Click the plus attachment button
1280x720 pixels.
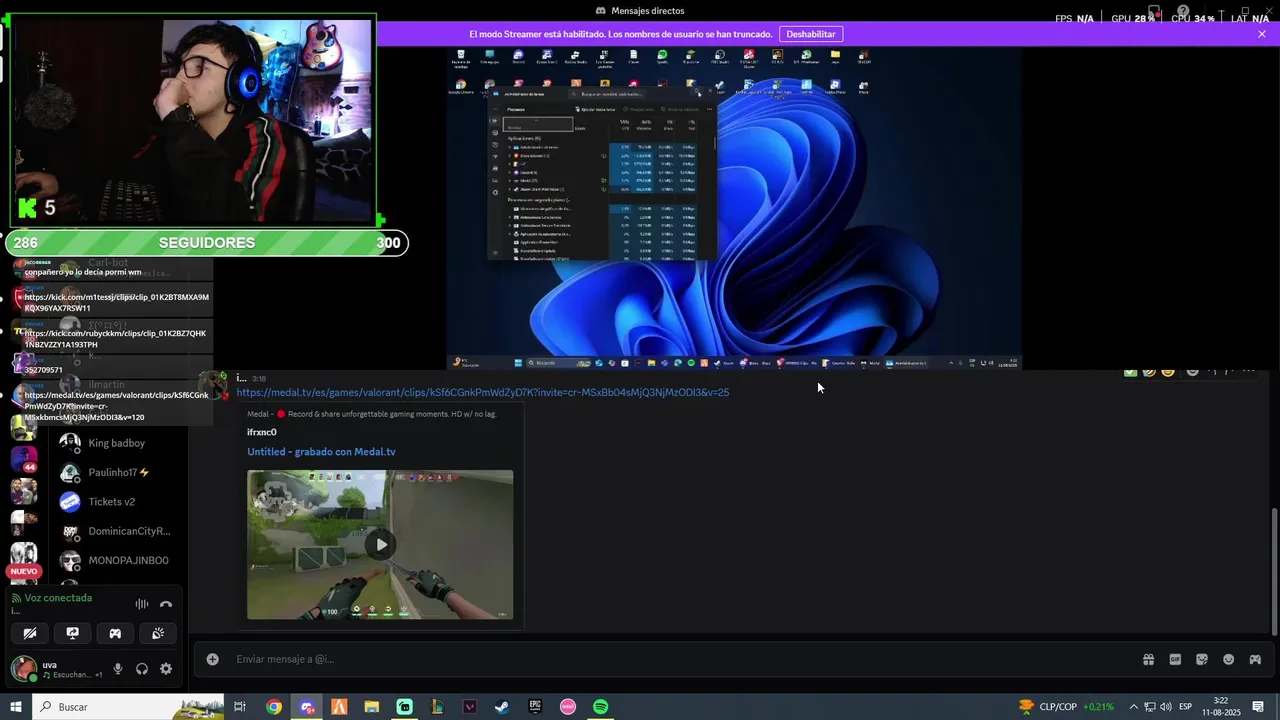(212, 659)
